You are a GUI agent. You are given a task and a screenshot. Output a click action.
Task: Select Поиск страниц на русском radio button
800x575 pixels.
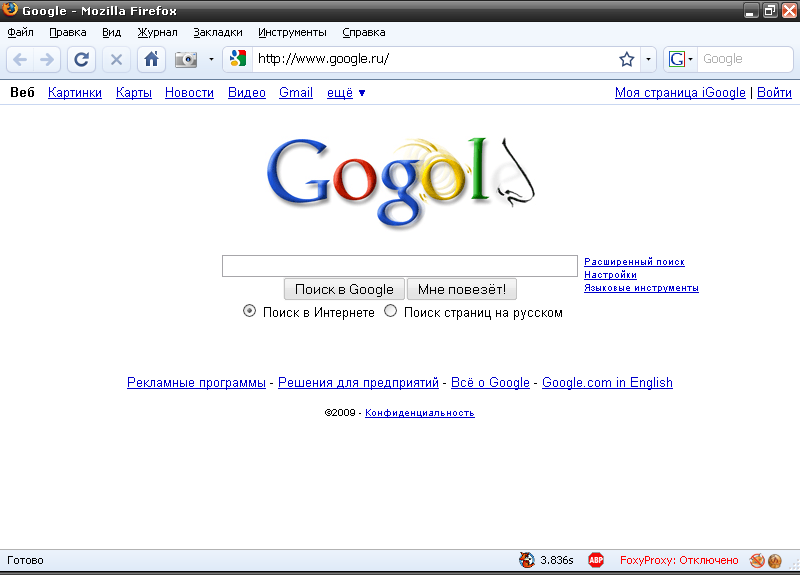[390, 311]
